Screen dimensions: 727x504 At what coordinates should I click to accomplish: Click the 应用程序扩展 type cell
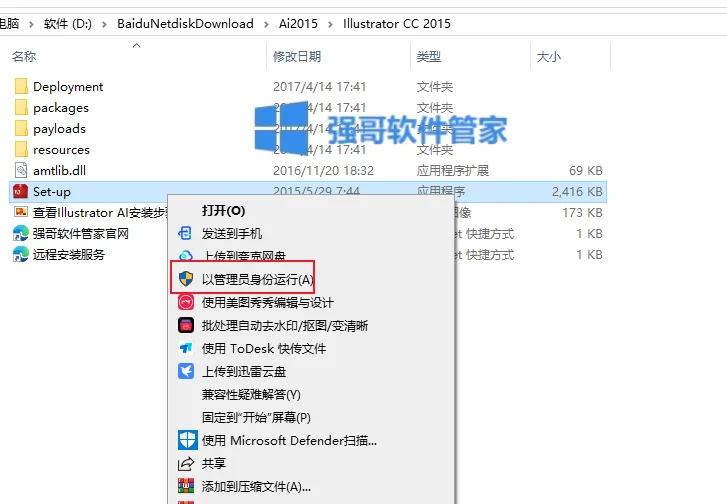tap(453, 171)
